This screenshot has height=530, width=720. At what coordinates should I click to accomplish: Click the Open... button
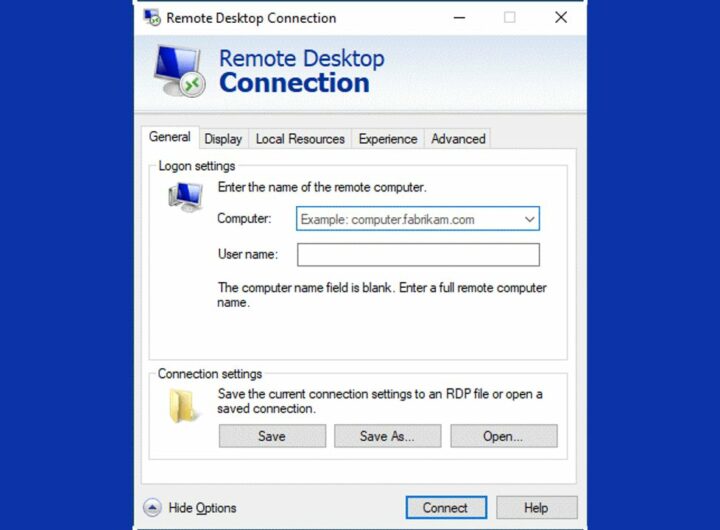tap(504, 436)
